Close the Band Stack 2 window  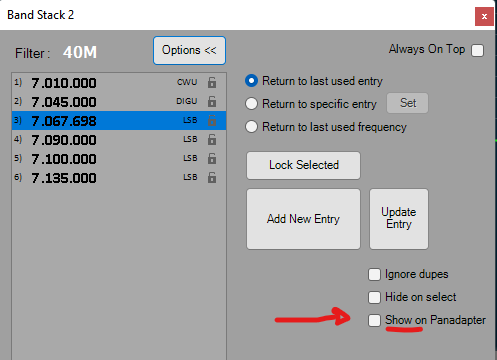(x=484, y=16)
